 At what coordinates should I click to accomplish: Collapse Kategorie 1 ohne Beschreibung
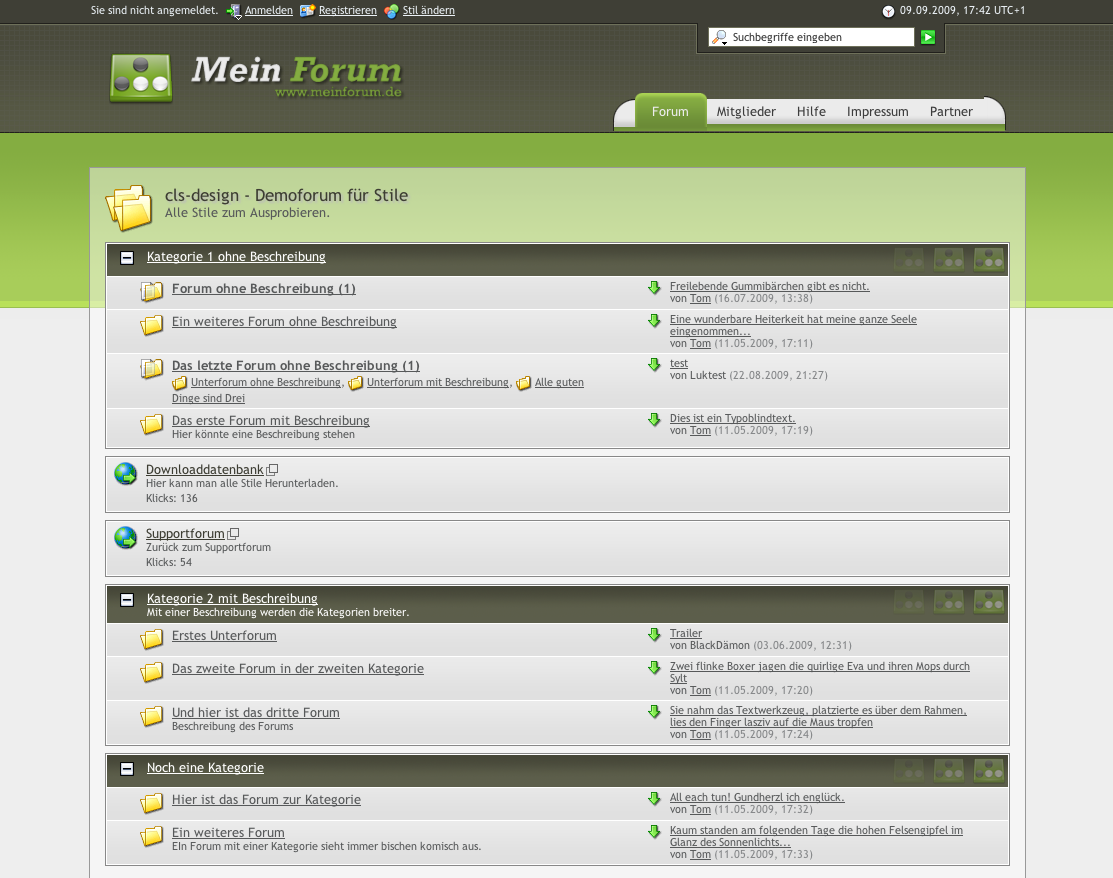tap(127, 258)
